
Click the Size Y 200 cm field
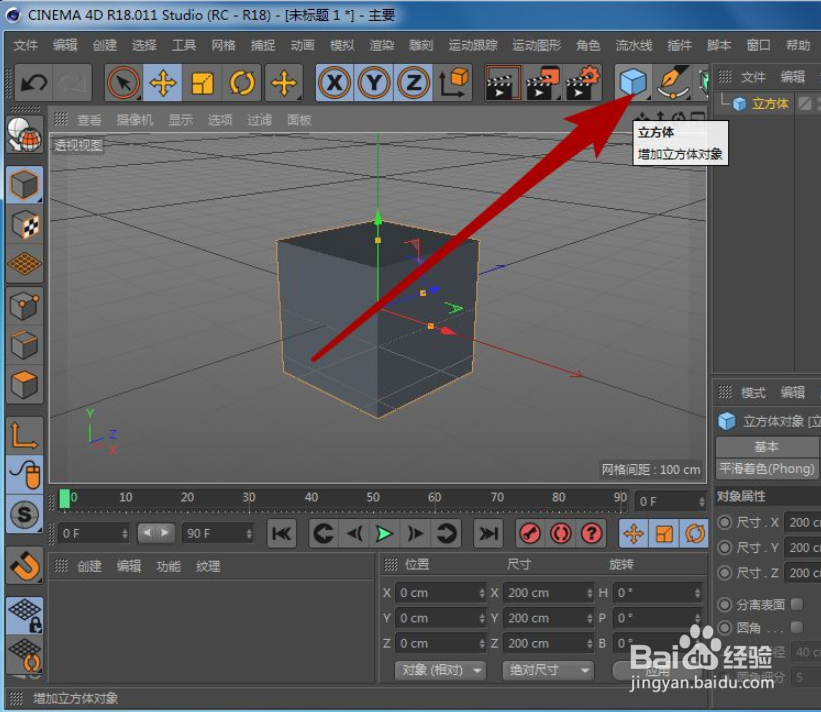tap(548, 618)
